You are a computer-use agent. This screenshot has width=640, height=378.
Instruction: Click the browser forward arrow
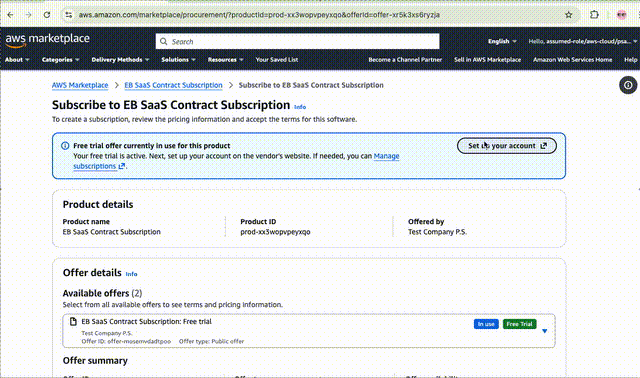pyautogui.click(x=29, y=15)
